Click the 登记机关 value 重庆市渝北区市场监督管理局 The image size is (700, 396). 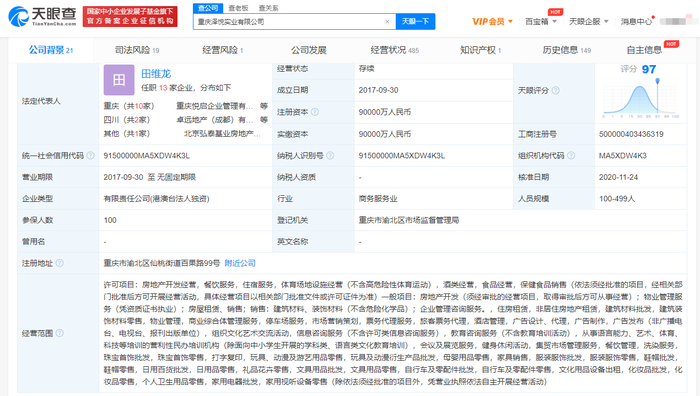tap(408, 220)
